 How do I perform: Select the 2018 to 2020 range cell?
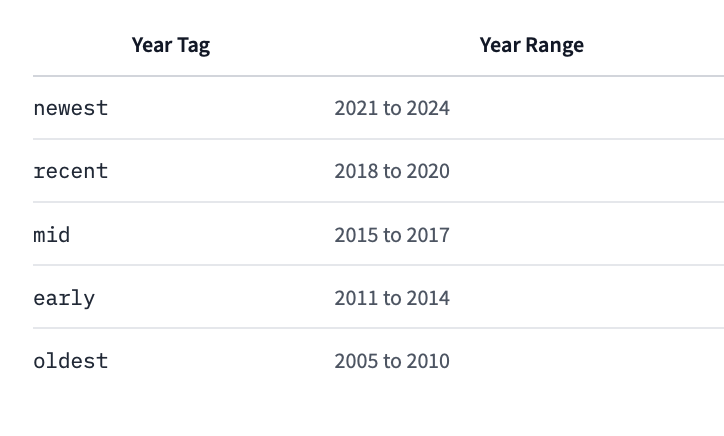392,171
